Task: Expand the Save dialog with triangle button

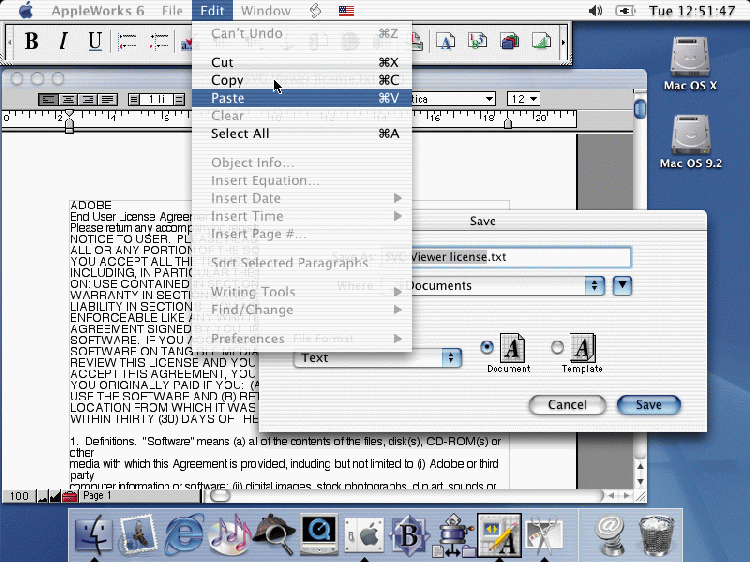Action: (622, 286)
